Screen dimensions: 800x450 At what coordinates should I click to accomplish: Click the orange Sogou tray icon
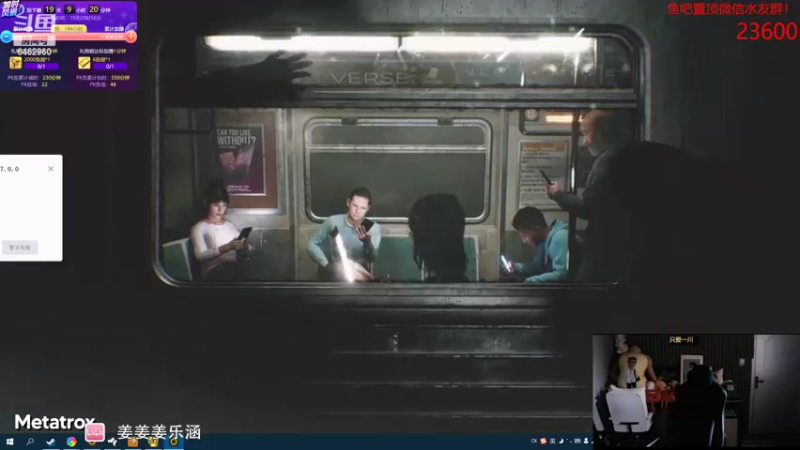point(543,441)
